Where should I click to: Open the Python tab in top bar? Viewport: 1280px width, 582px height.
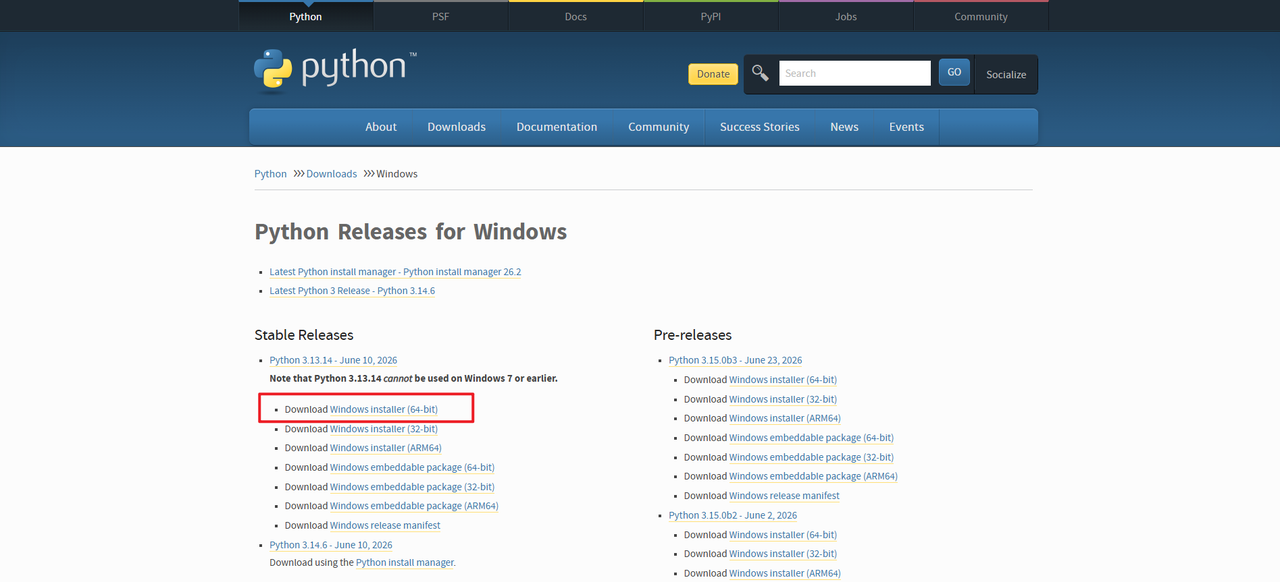(305, 16)
